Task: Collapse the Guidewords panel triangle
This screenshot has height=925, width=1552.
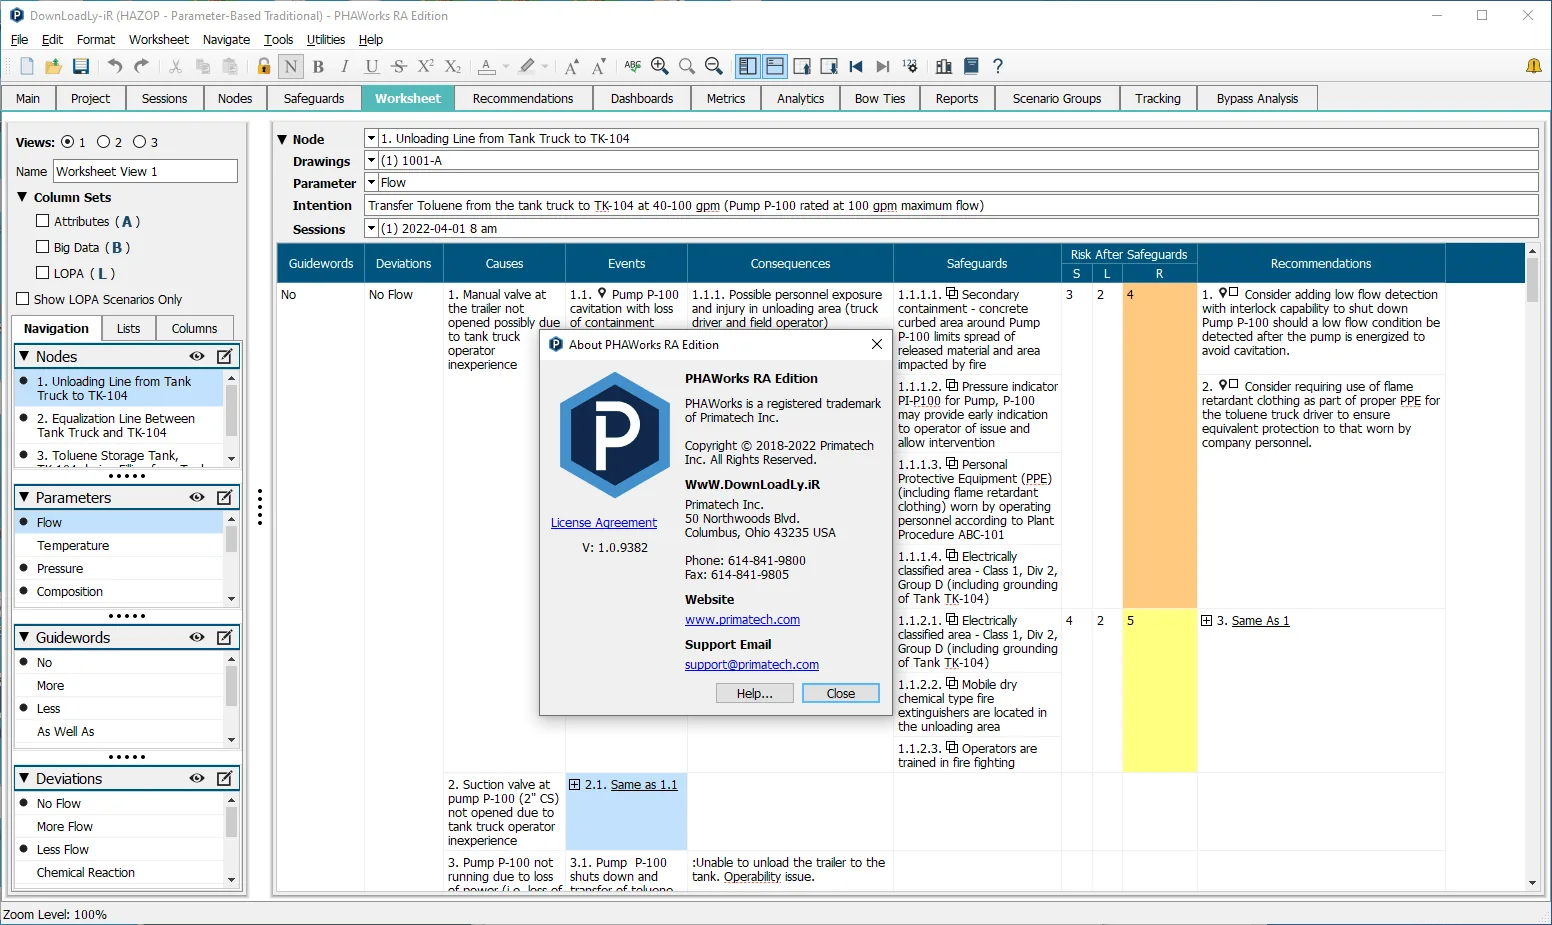Action: coord(24,637)
